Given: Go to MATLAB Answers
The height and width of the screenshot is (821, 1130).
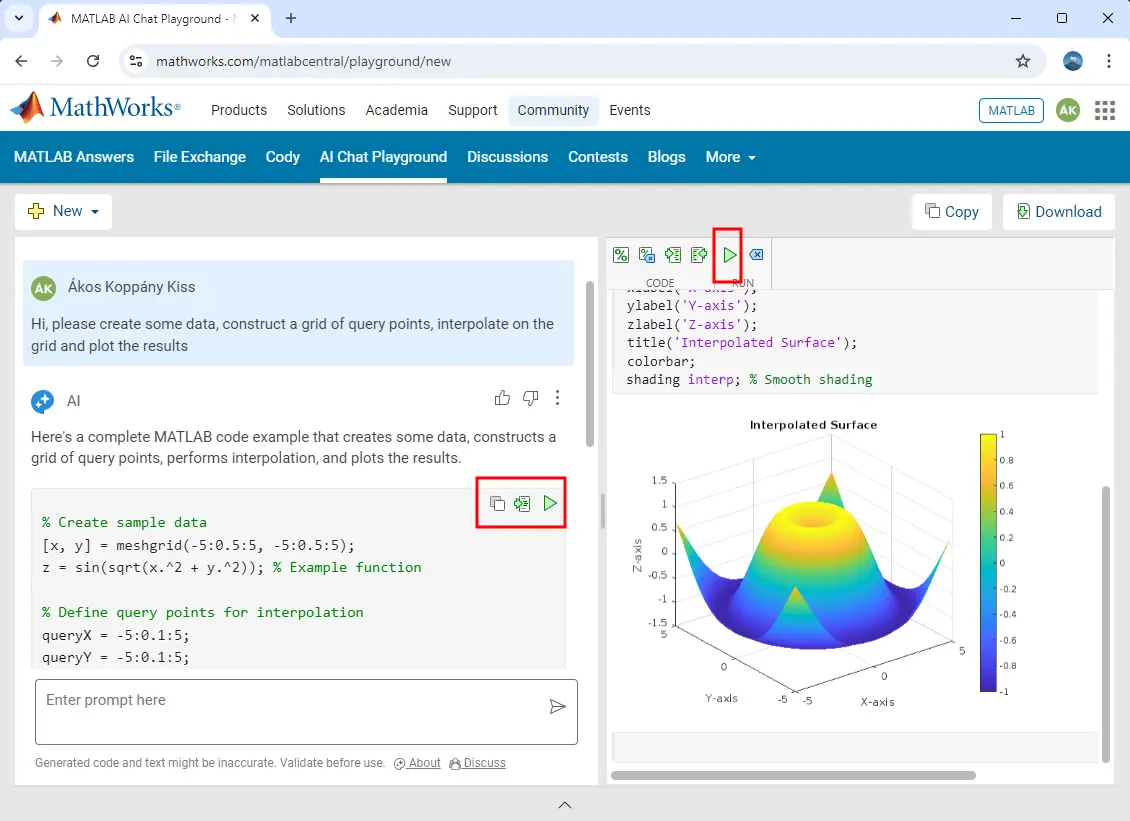Looking at the screenshot, I should (74, 157).
